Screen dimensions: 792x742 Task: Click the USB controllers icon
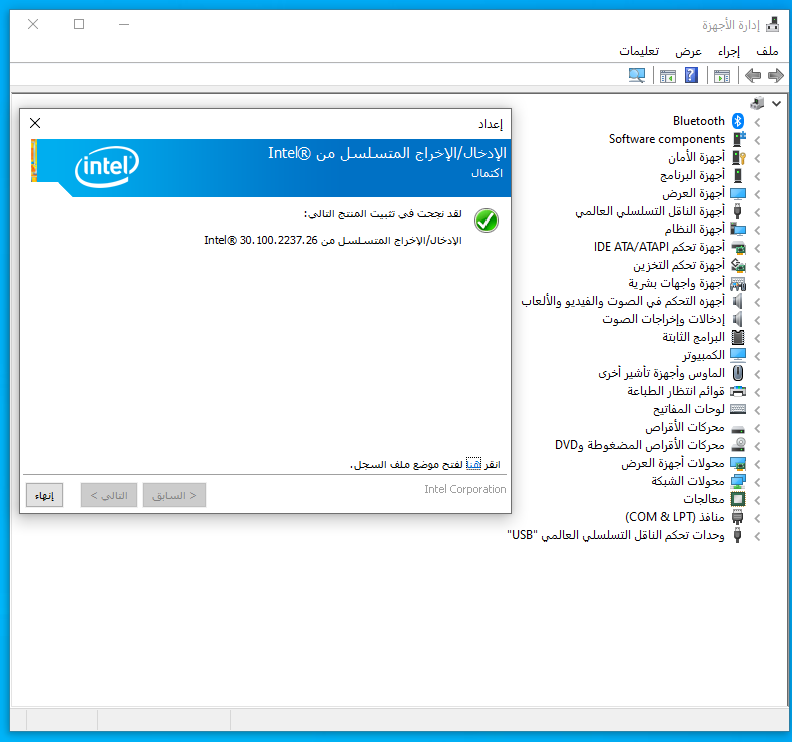(738, 535)
